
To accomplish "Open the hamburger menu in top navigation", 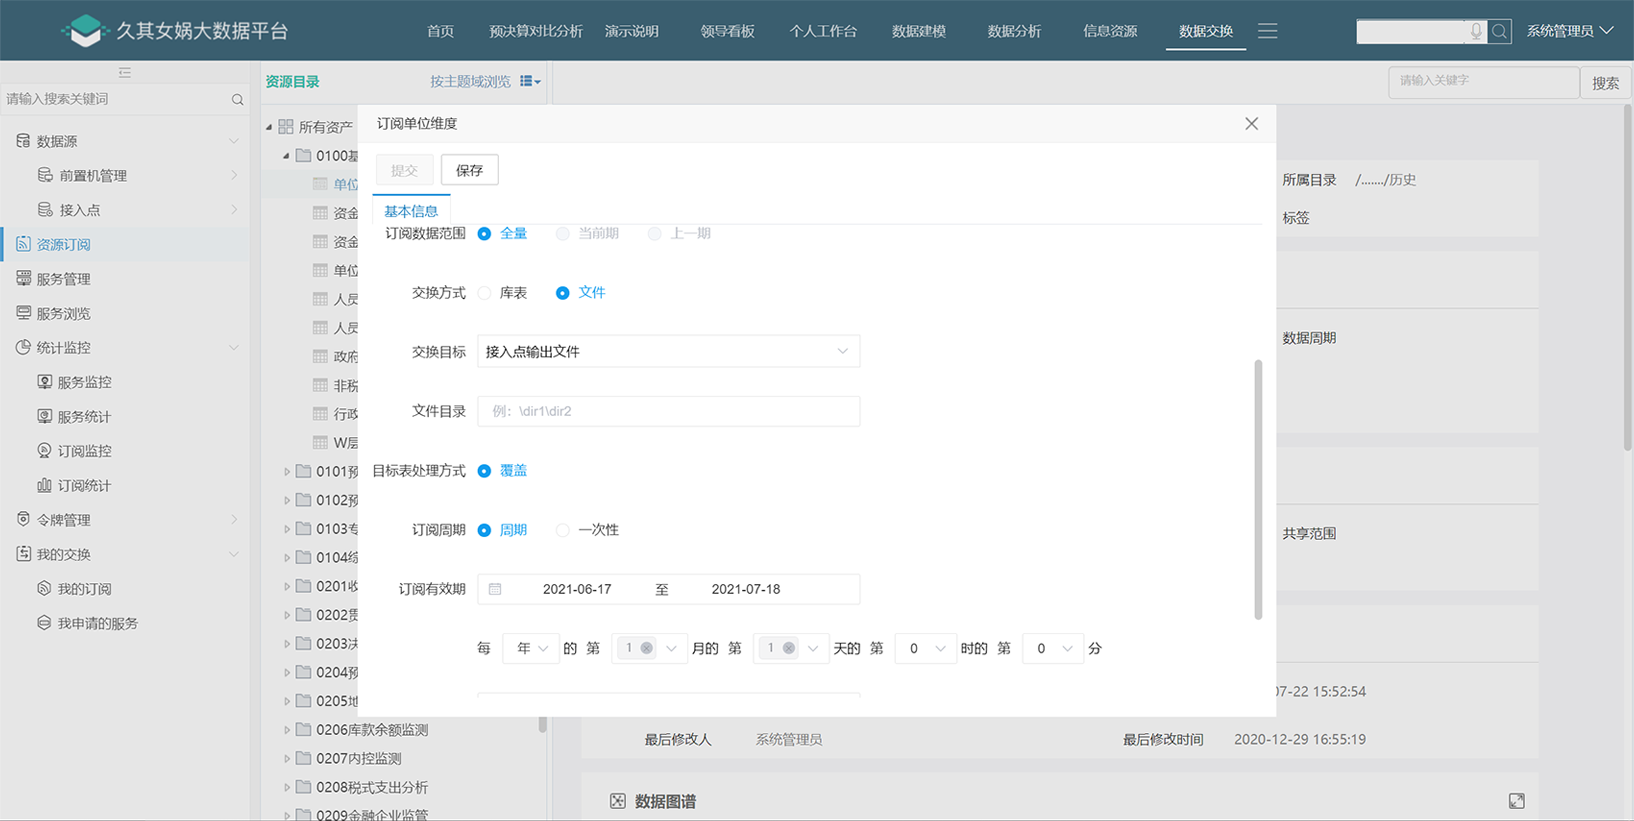I will tap(1267, 31).
